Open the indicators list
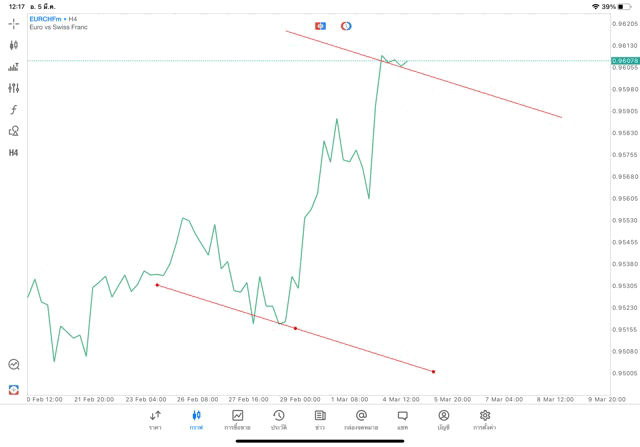 [x=14, y=109]
